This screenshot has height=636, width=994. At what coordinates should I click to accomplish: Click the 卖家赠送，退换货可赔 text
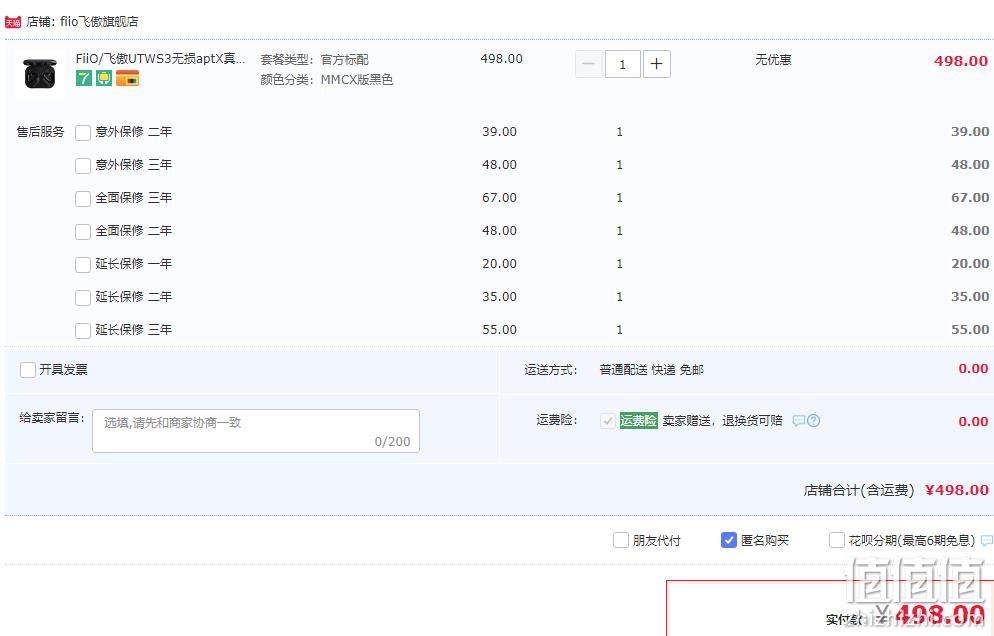point(723,420)
